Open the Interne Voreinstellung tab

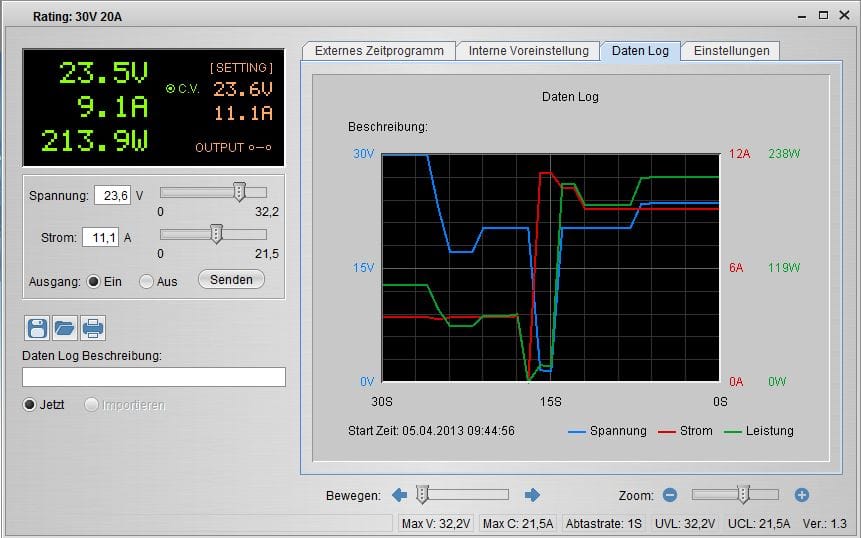[x=528, y=51]
